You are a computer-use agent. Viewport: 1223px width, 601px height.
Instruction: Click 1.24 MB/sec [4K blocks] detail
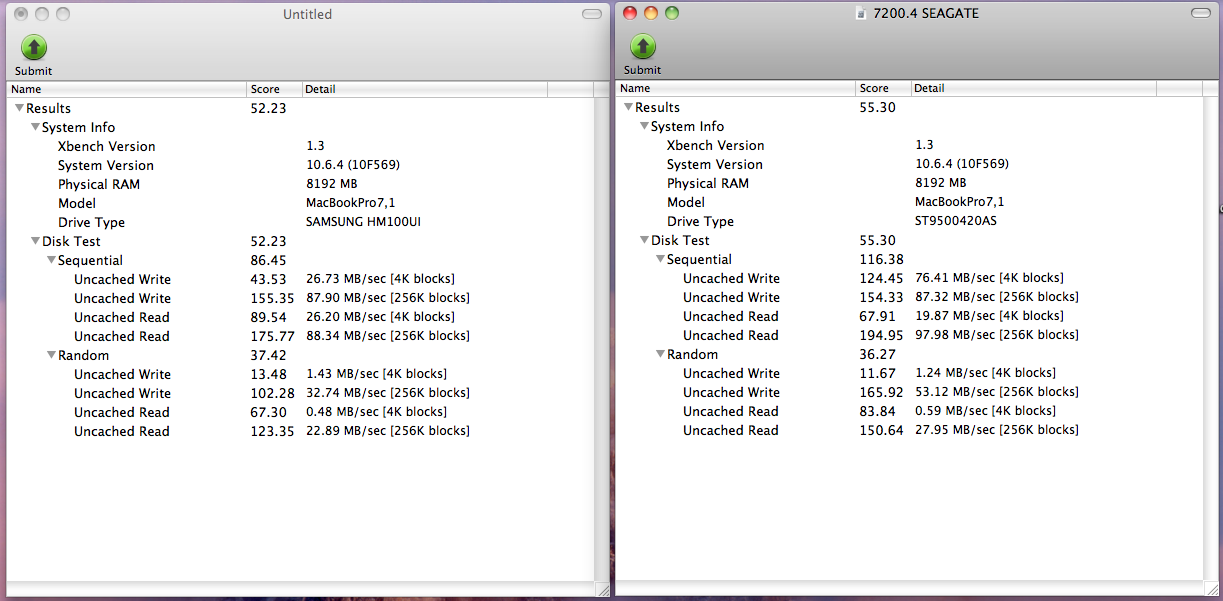pyautogui.click(x=985, y=373)
